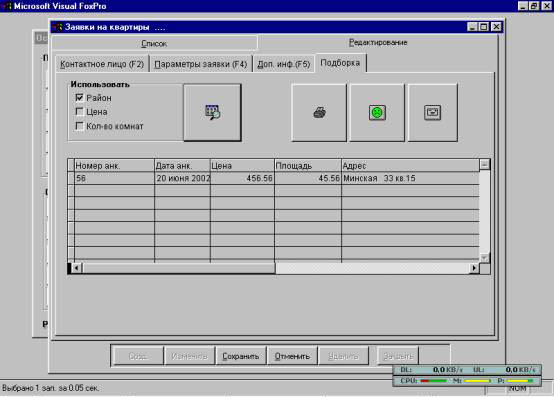Click the disabled Удалить button
This screenshot has width=554, height=397.
[x=343, y=356]
